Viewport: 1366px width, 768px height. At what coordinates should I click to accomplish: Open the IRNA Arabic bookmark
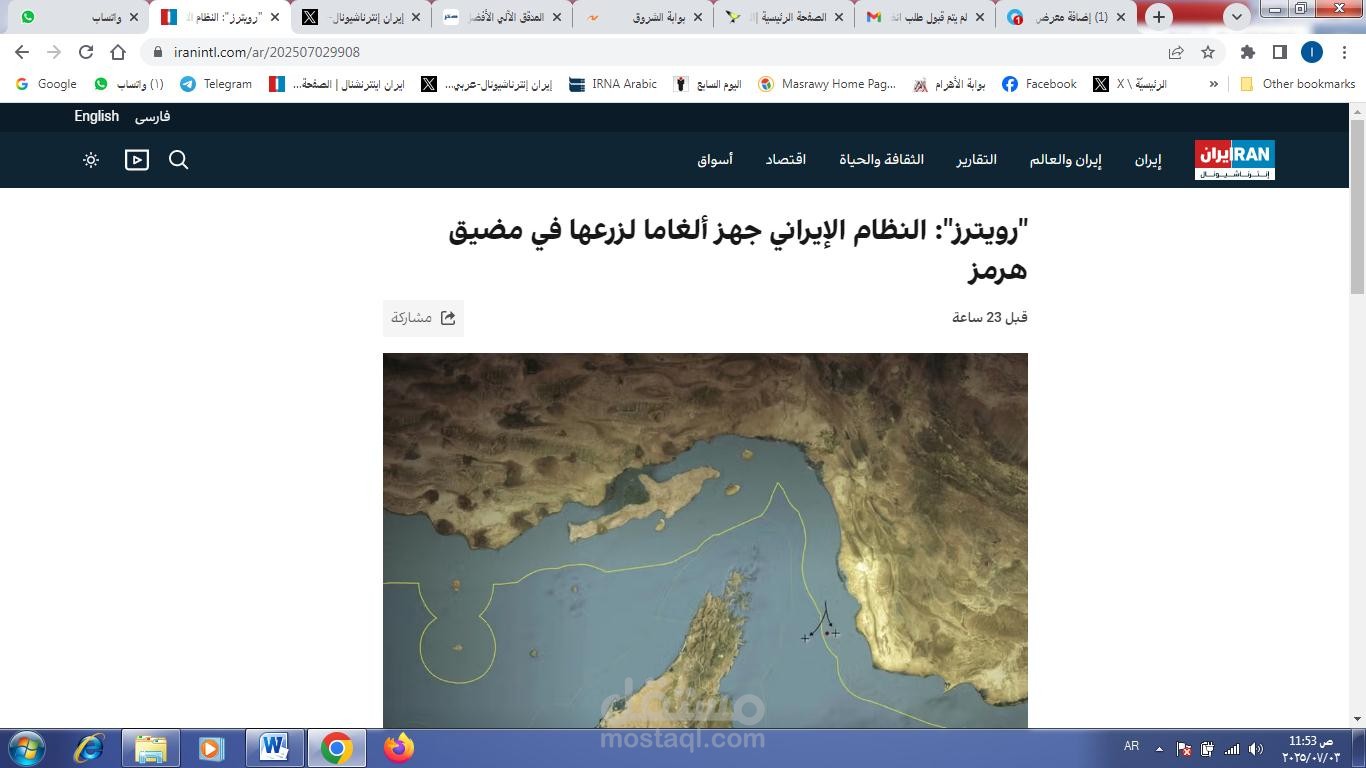tap(612, 84)
